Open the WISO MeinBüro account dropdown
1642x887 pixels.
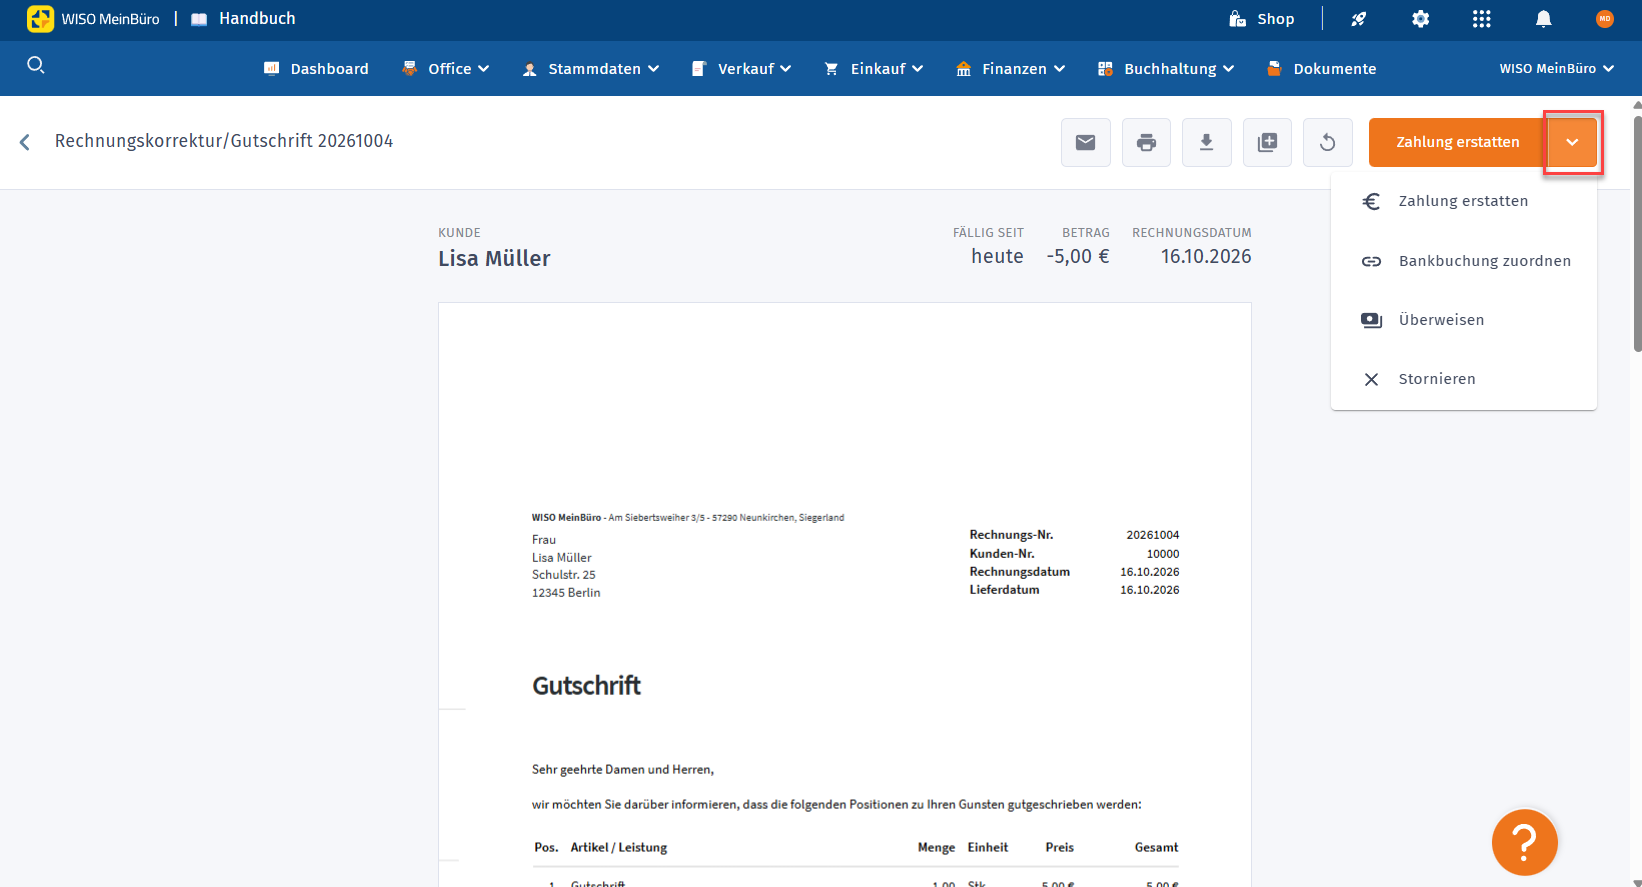pyautogui.click(x=1557, y=69)
